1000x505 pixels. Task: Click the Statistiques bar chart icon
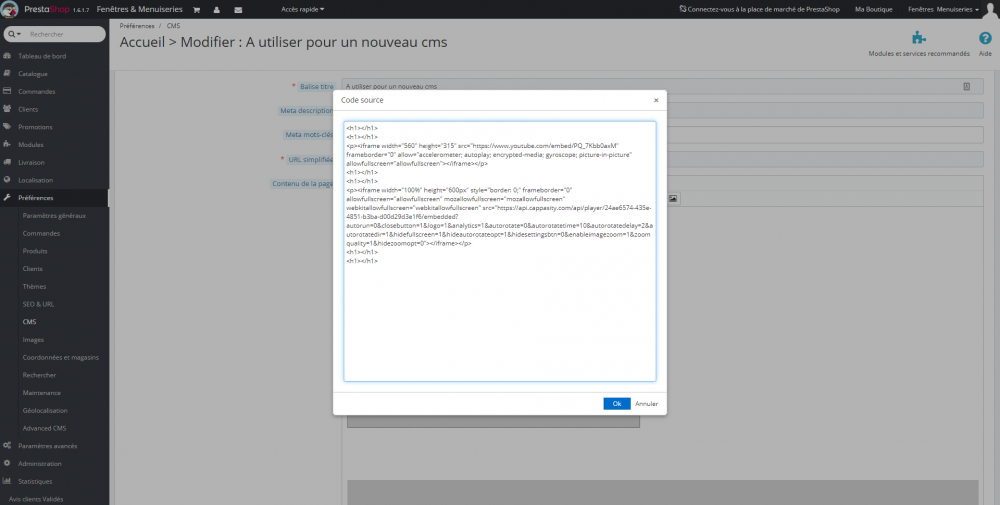pos(7,481)
